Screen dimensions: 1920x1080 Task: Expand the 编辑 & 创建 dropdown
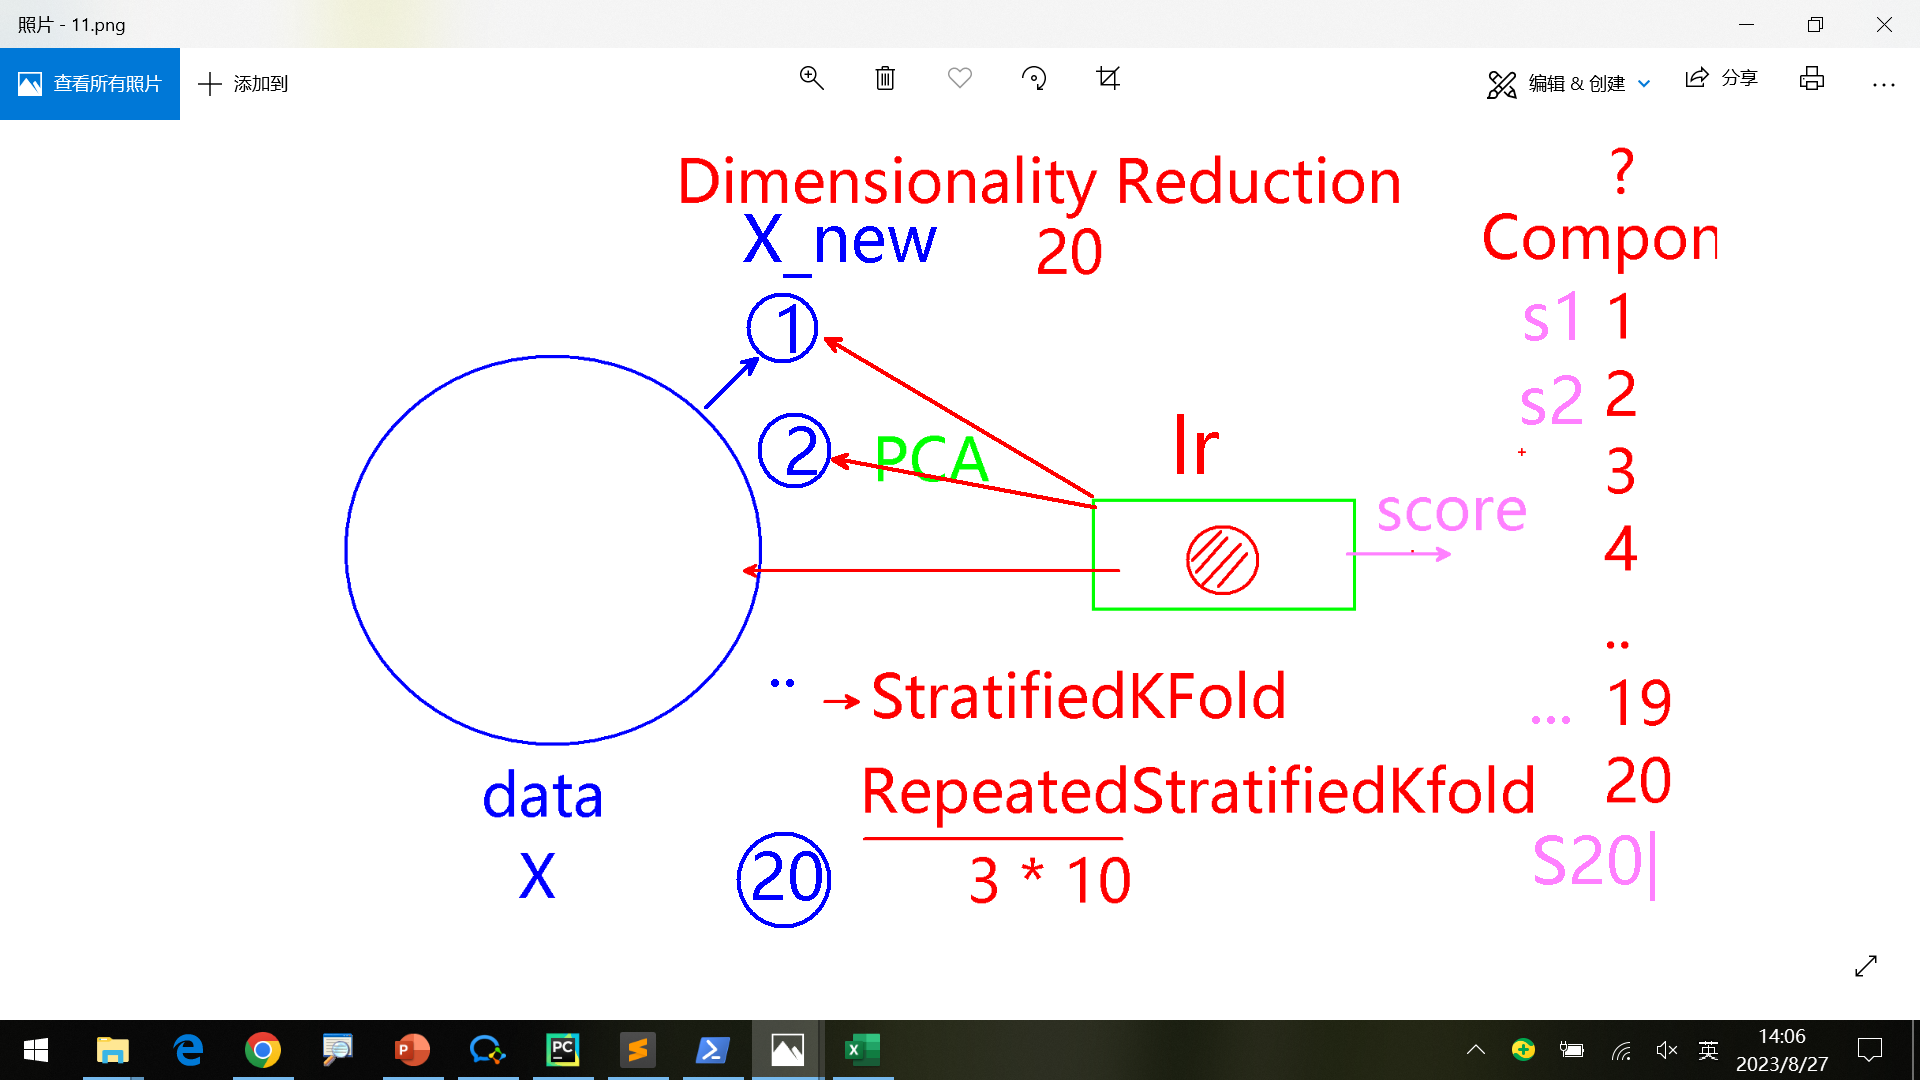(1569, 84)
